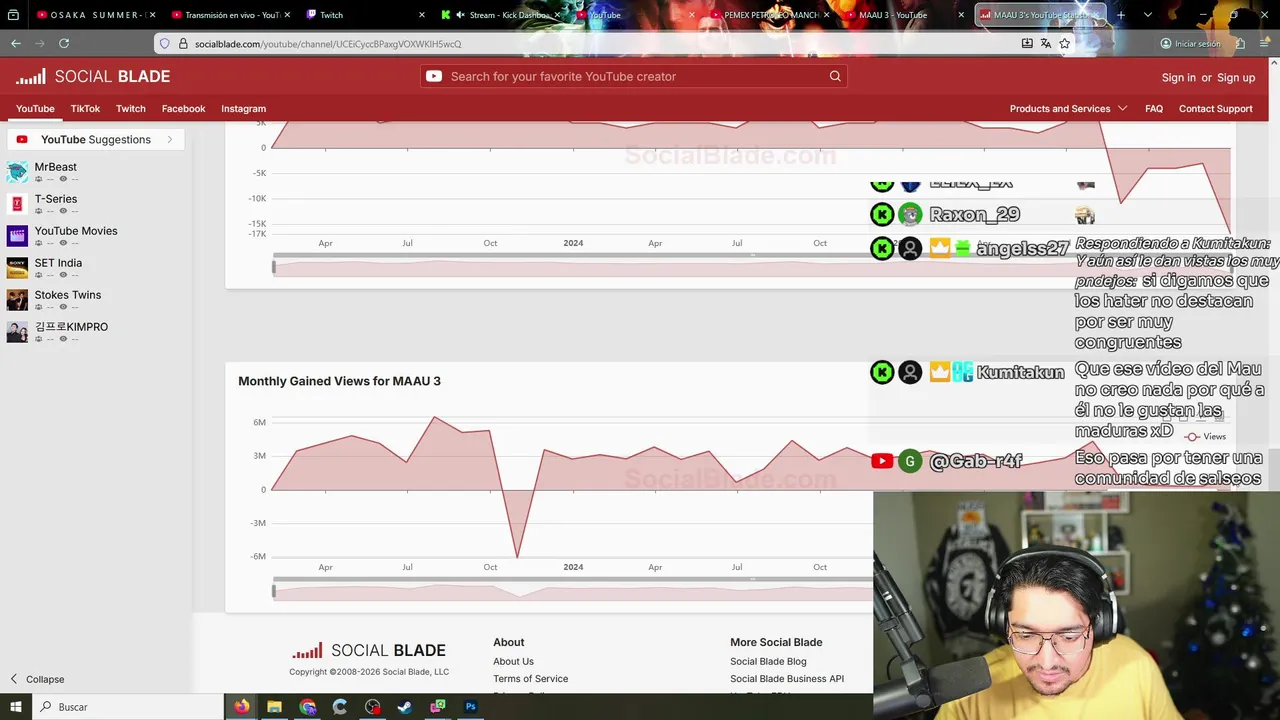Click the translate page icon in address bar
This screenshot has height=720, width=1280.
pos(1046,44)
